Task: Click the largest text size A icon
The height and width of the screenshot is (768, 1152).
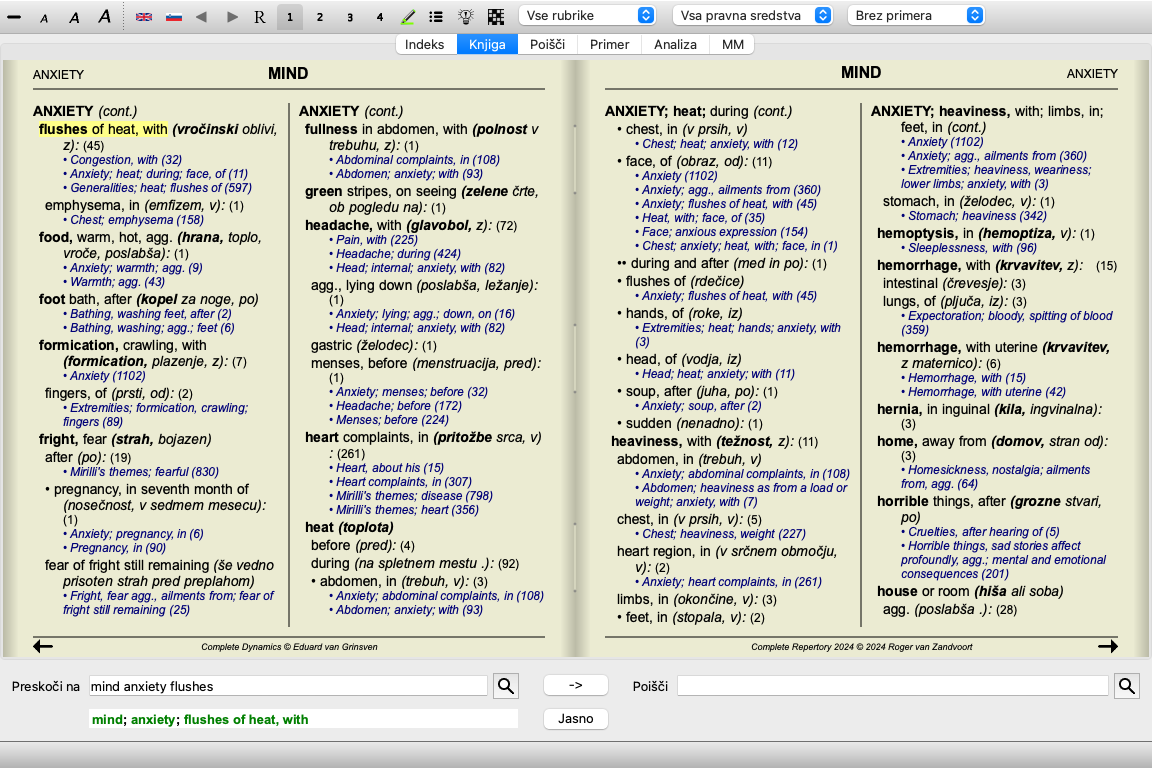Action: tap(104, 17)
